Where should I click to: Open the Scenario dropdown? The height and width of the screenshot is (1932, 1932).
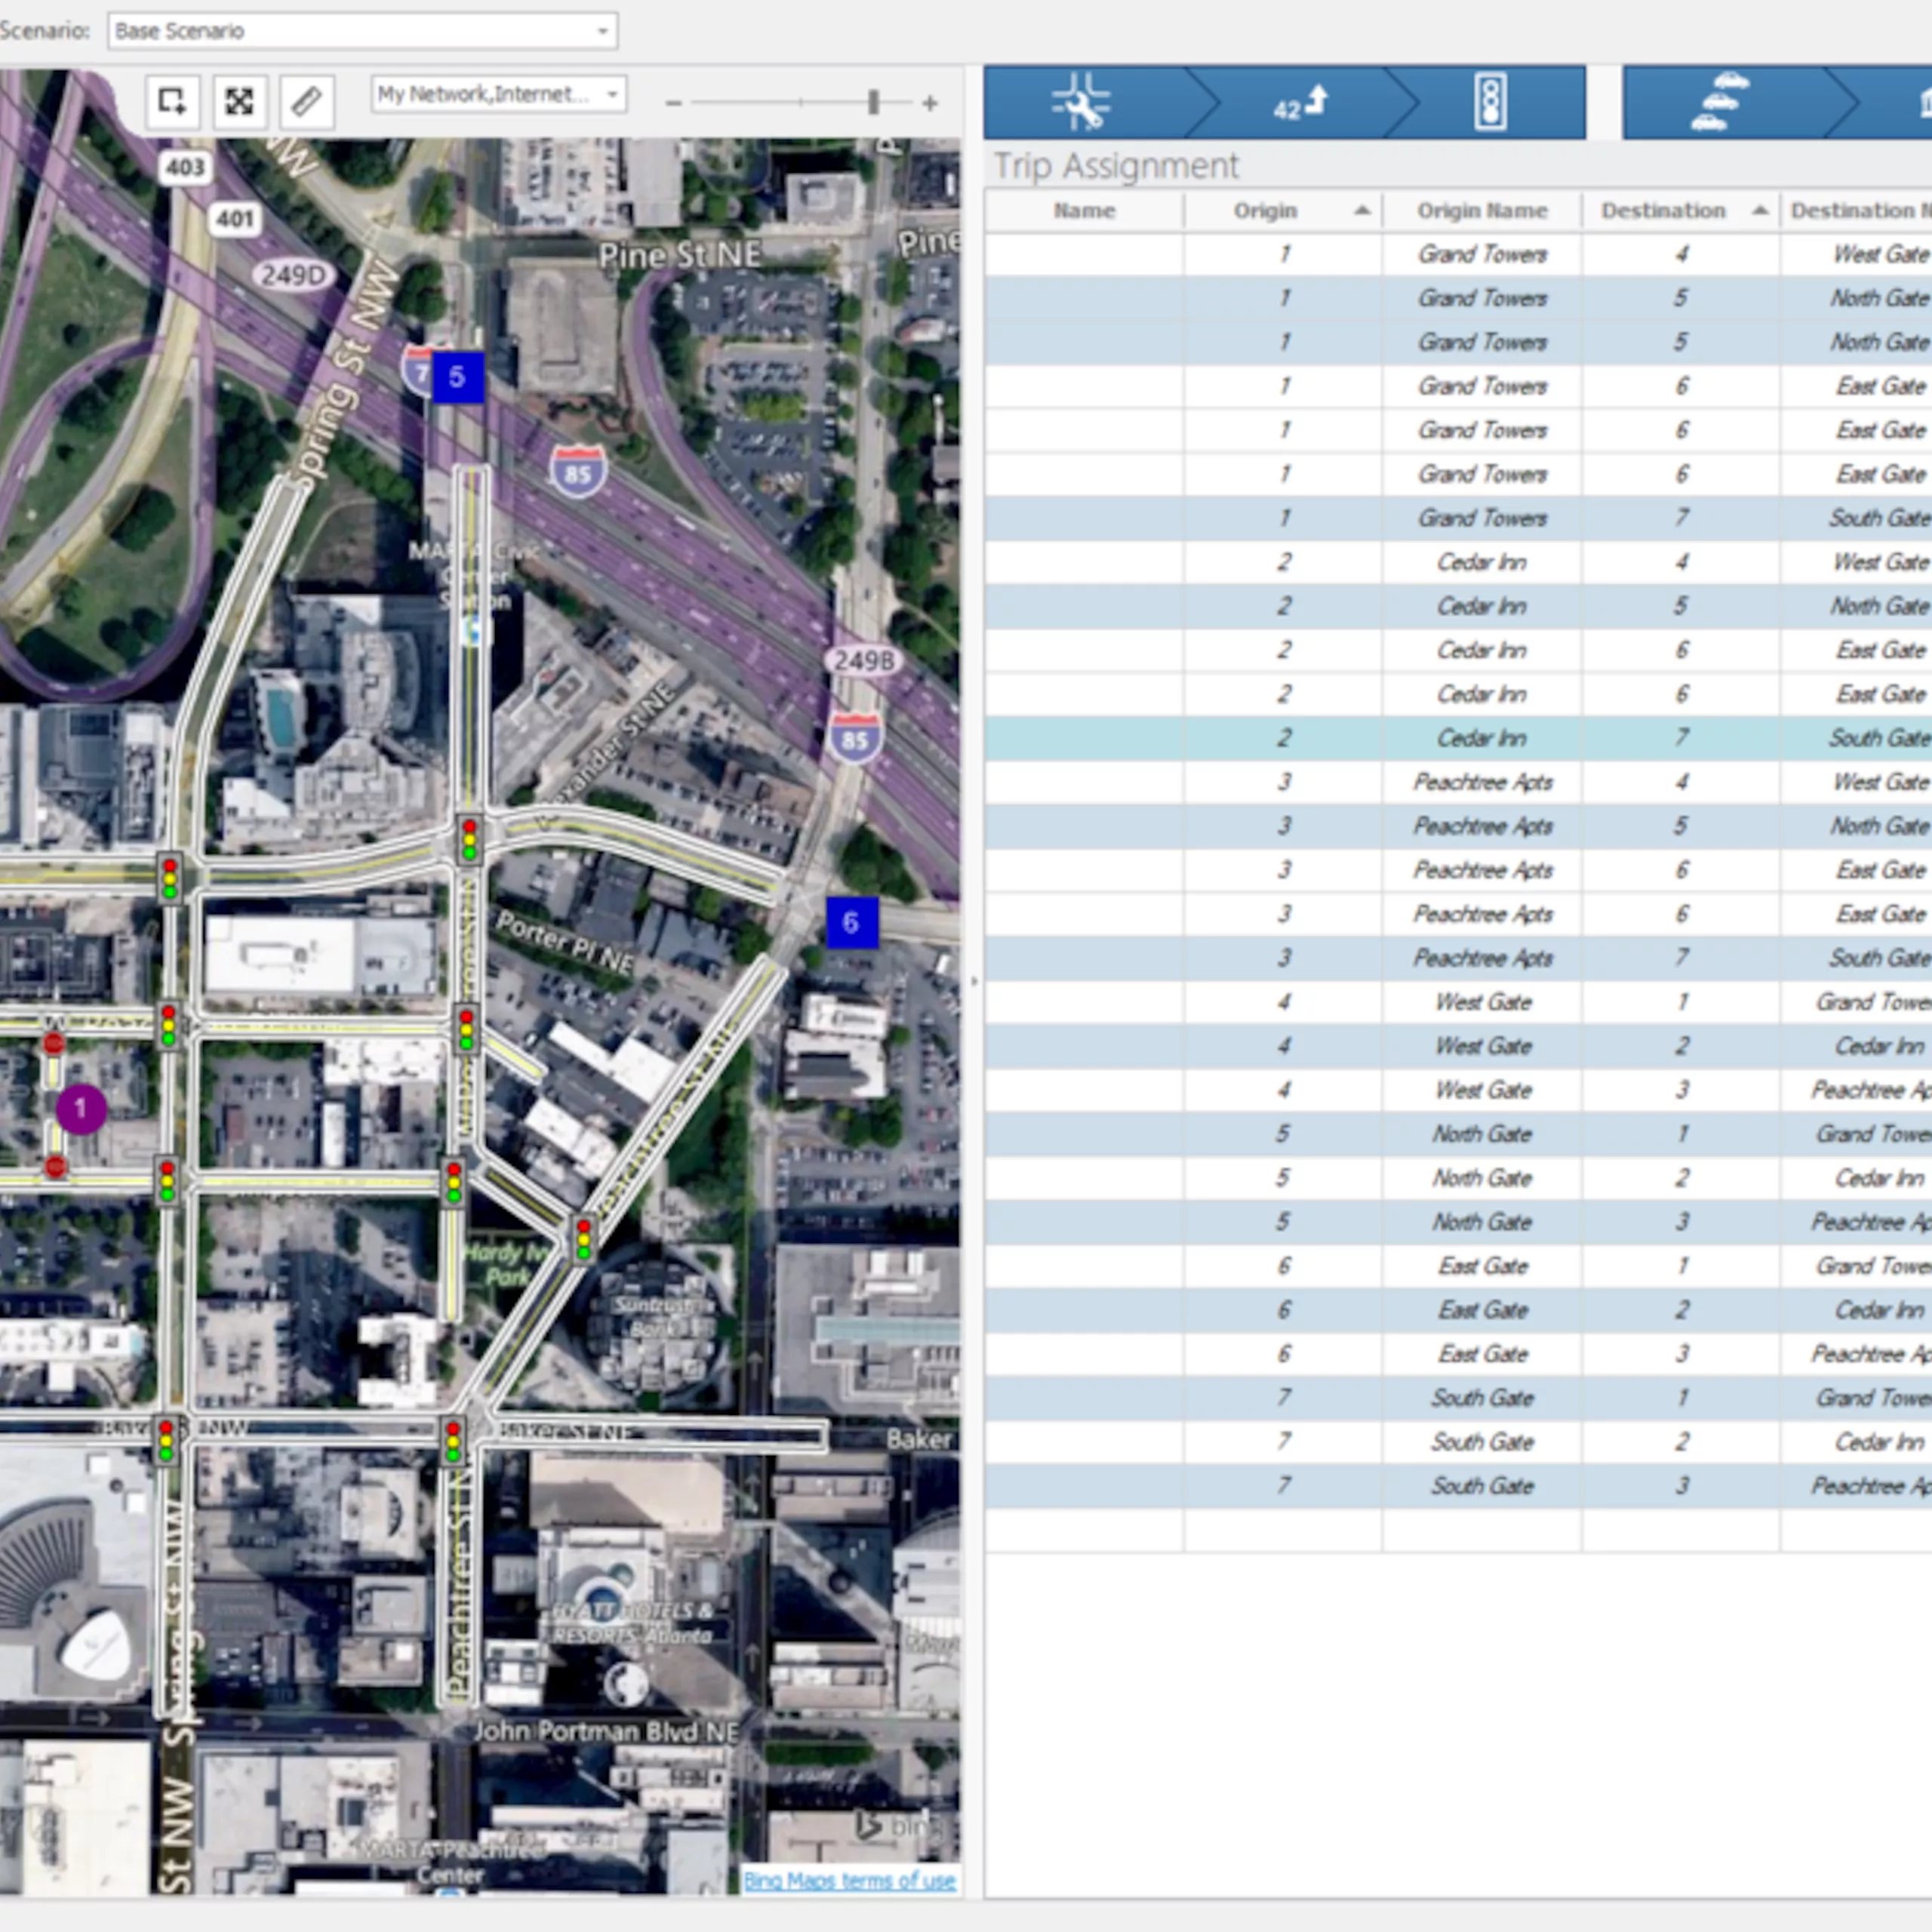coord(362,31)
